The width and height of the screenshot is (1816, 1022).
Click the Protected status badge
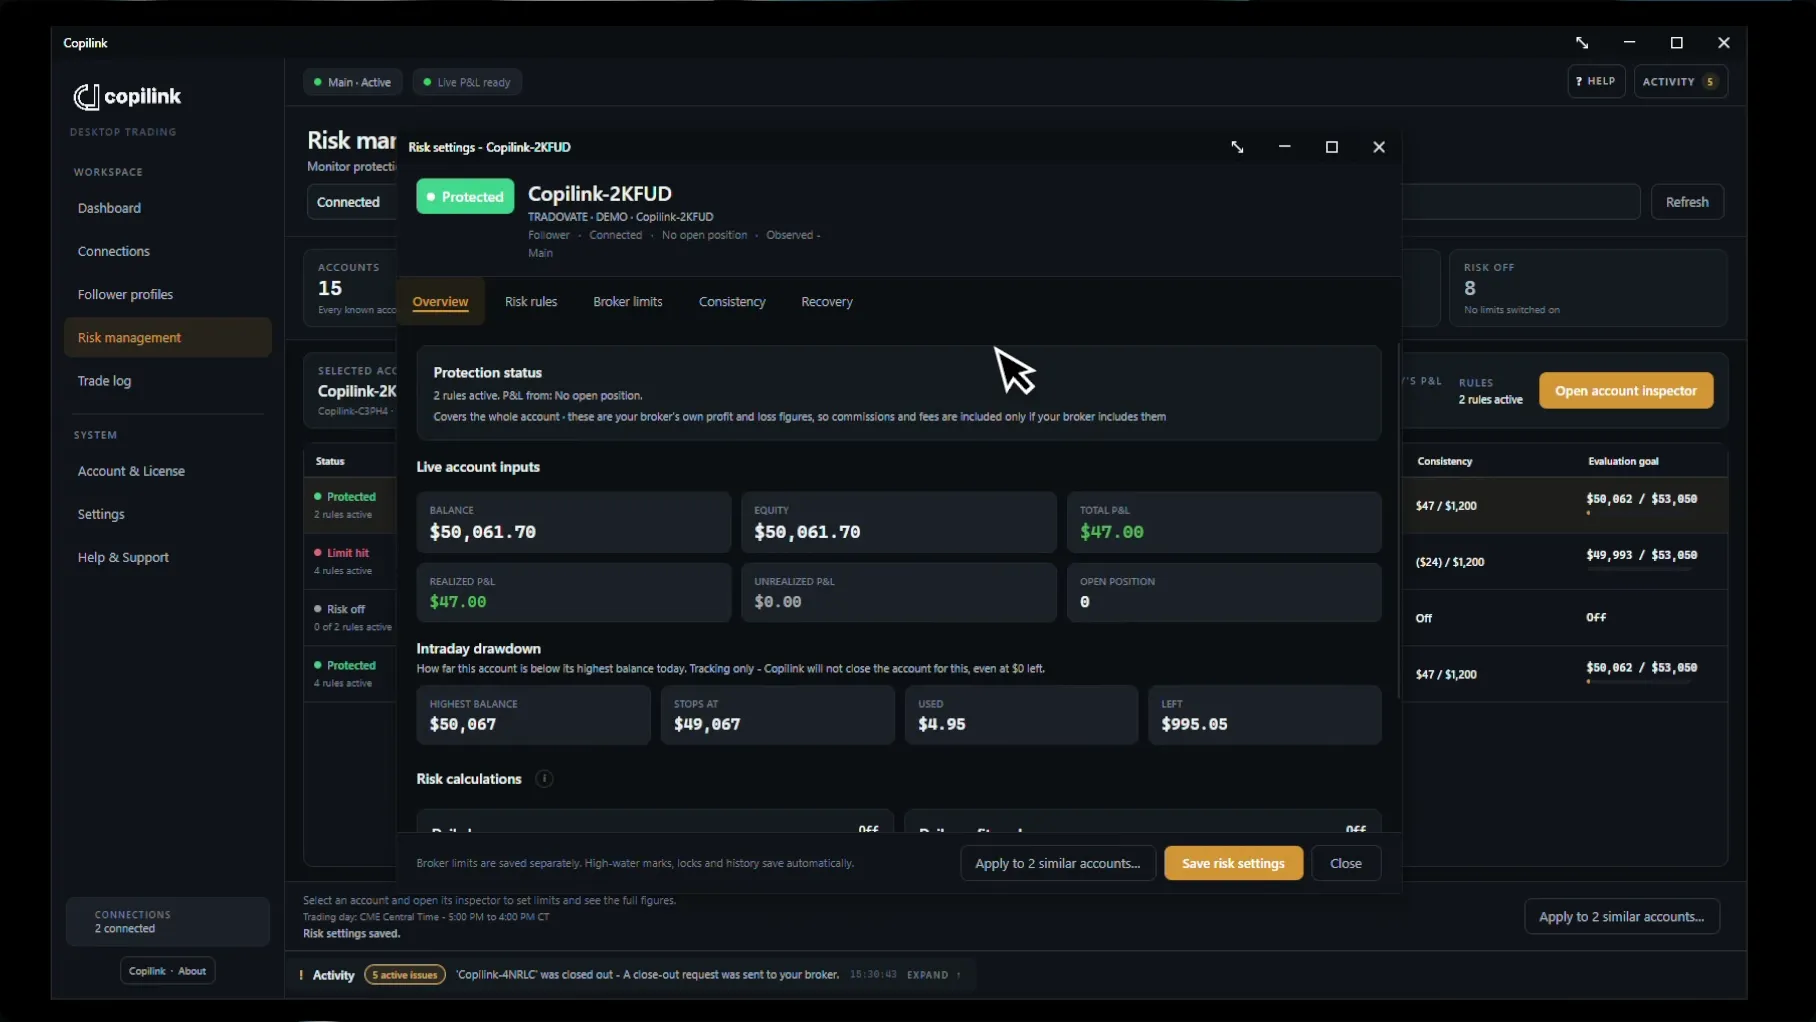point(465,197)
